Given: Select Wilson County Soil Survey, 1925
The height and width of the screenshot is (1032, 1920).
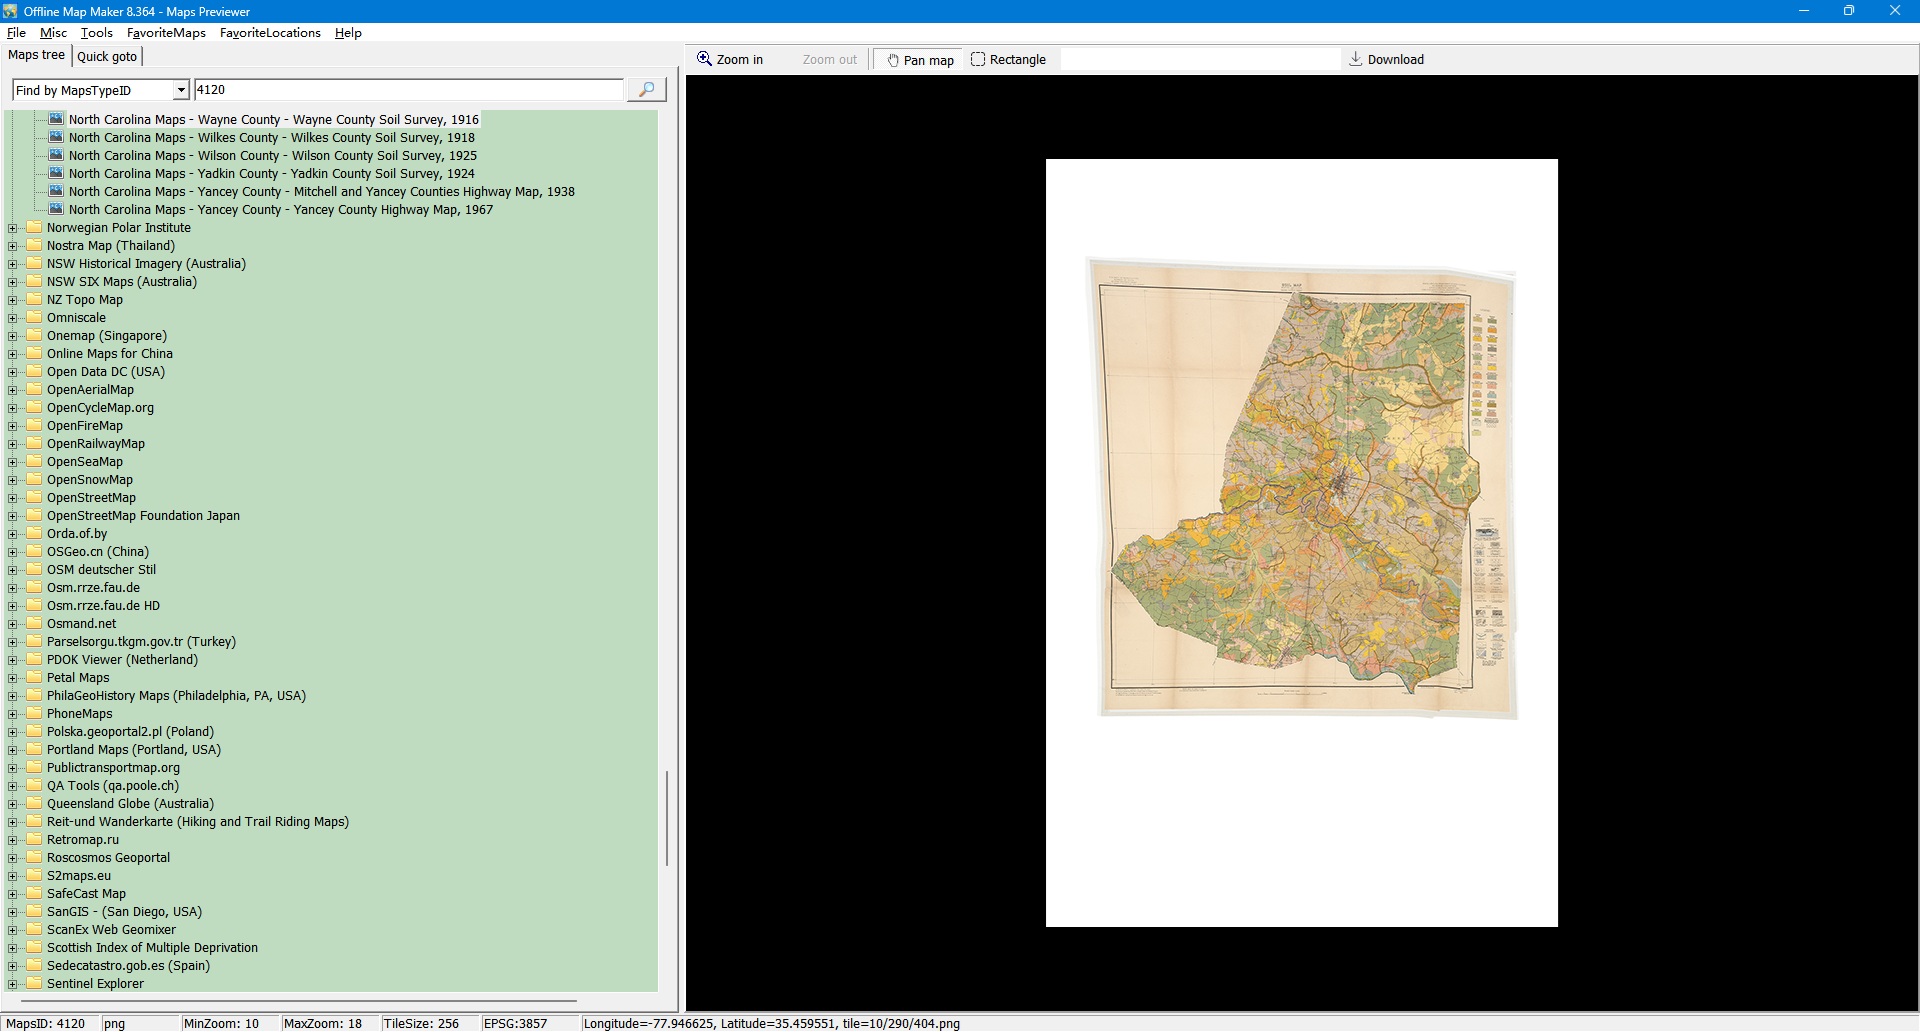Looking at the screenshot, I should [272, 156].
